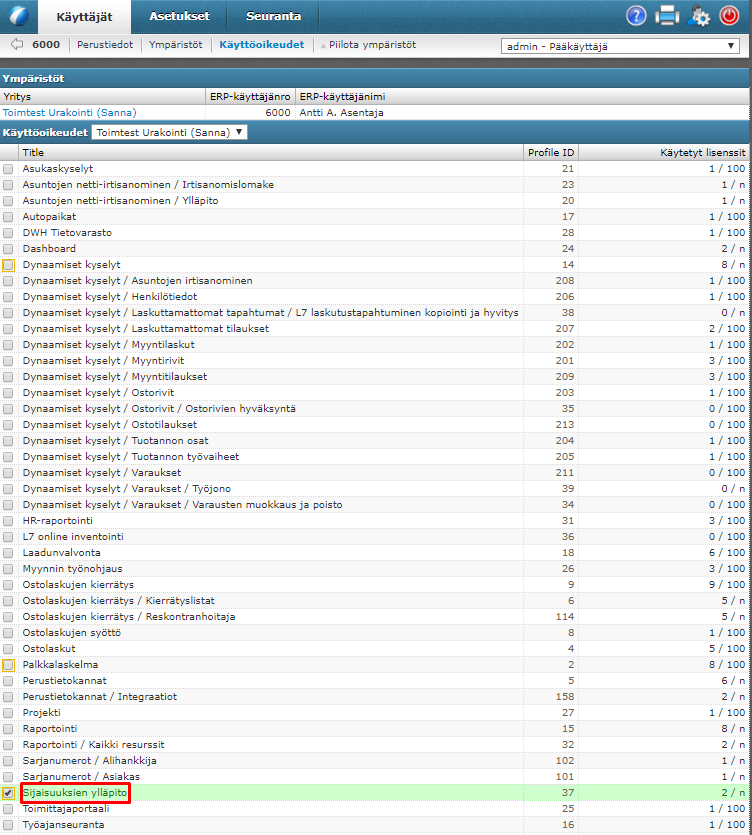Click the printer icon
Viewport: 752px width, 835px height.
(x=667, y=16)
